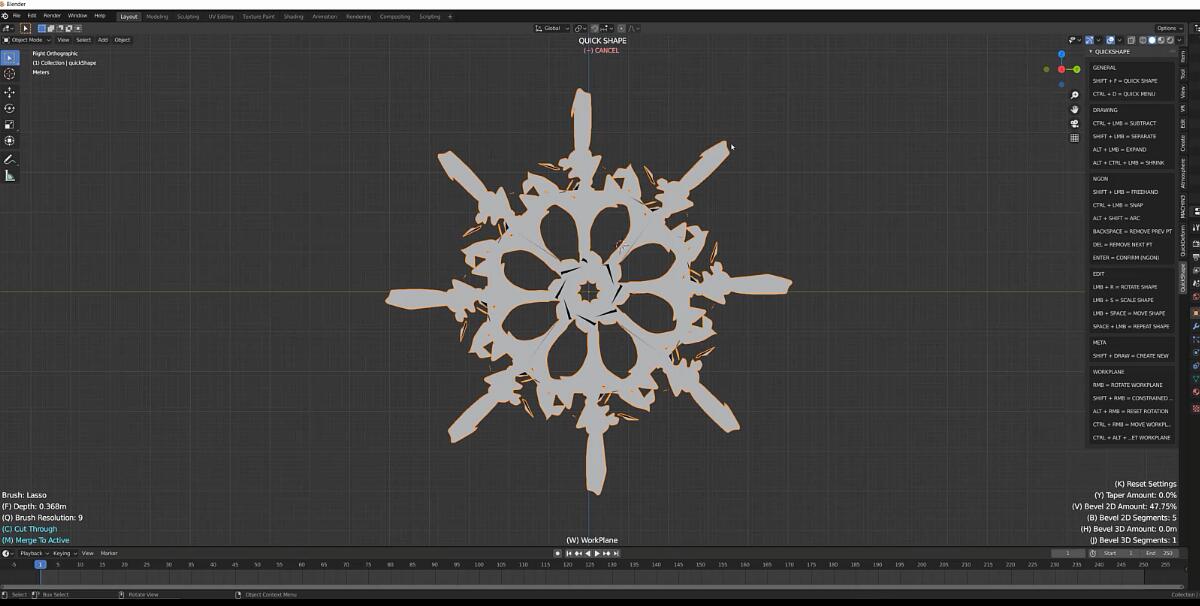Click the blue Z axis gizmo ball
Viewport: 1200px width, 606px height.
click(x=1062, y=53)
